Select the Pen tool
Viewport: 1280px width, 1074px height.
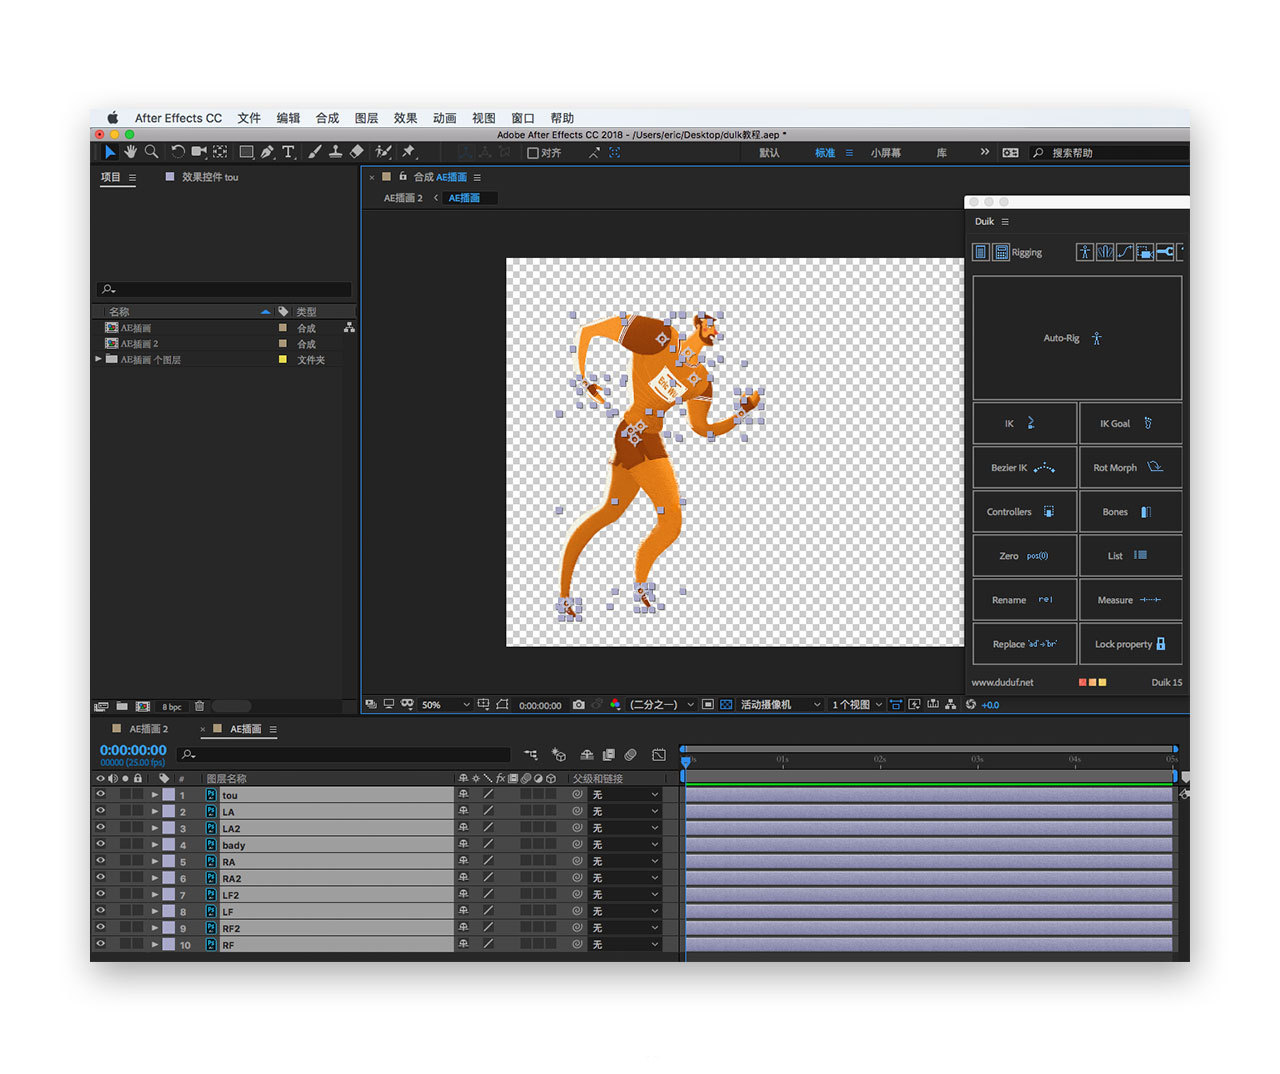click(x=267, y=152)
